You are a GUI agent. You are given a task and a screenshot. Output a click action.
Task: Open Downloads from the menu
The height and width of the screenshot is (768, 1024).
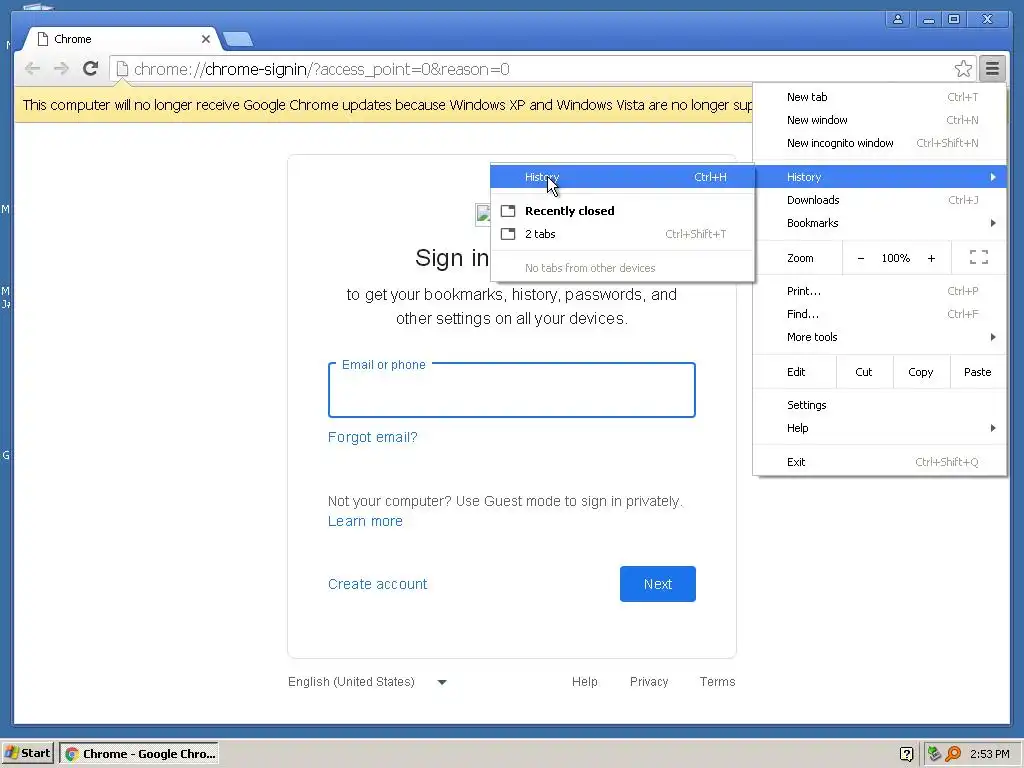click(x=879, y=200)
